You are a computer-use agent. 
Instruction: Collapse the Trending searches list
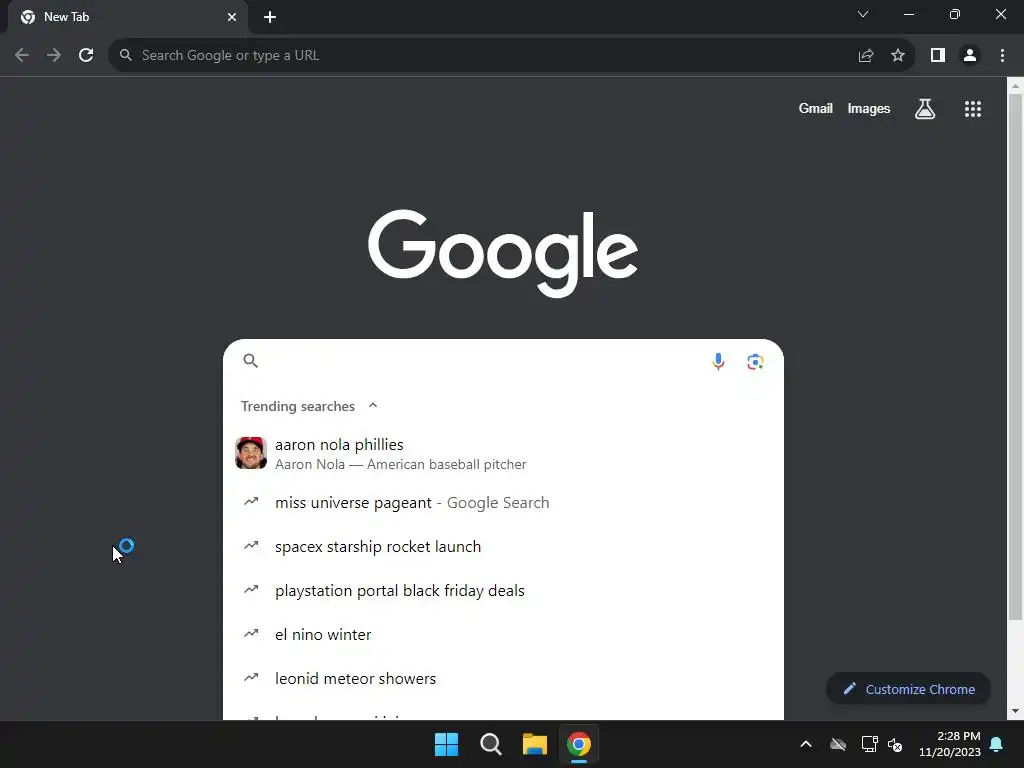(x=373, y=406)
